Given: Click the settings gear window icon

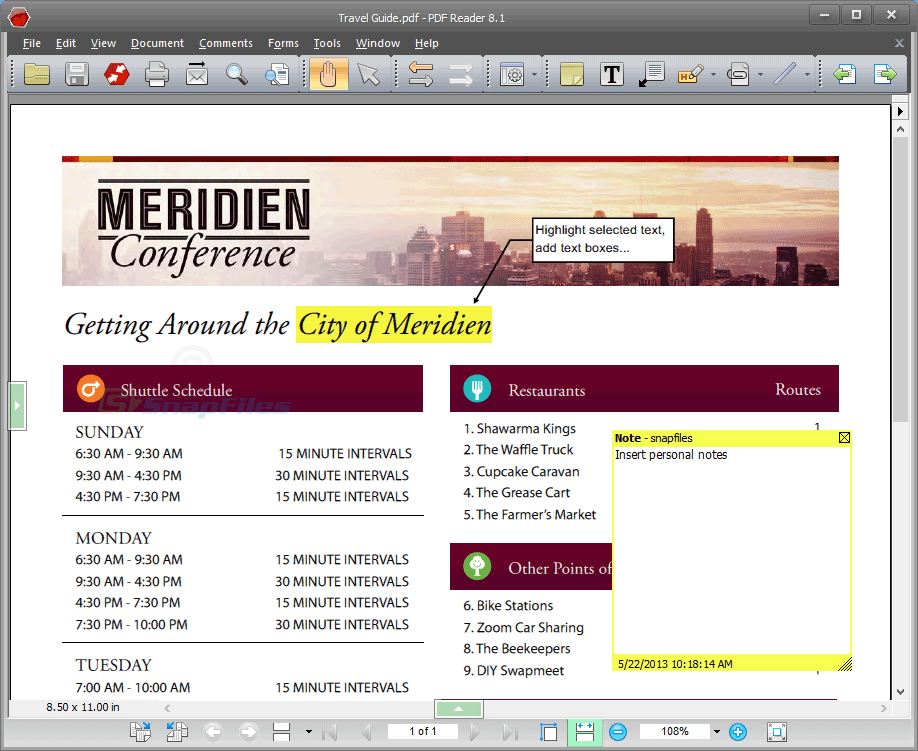Looking at the screenshot, I should tap(512, 74).
